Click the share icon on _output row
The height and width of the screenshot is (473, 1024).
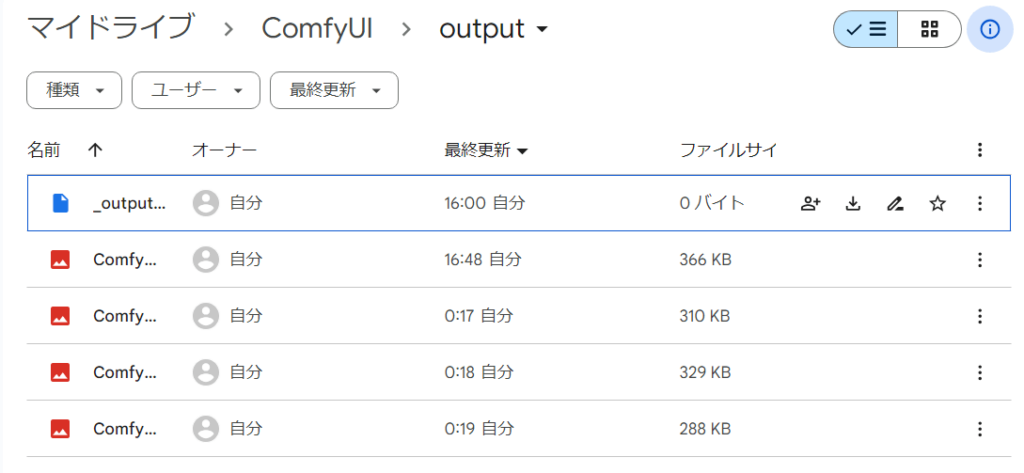(811, 204)
